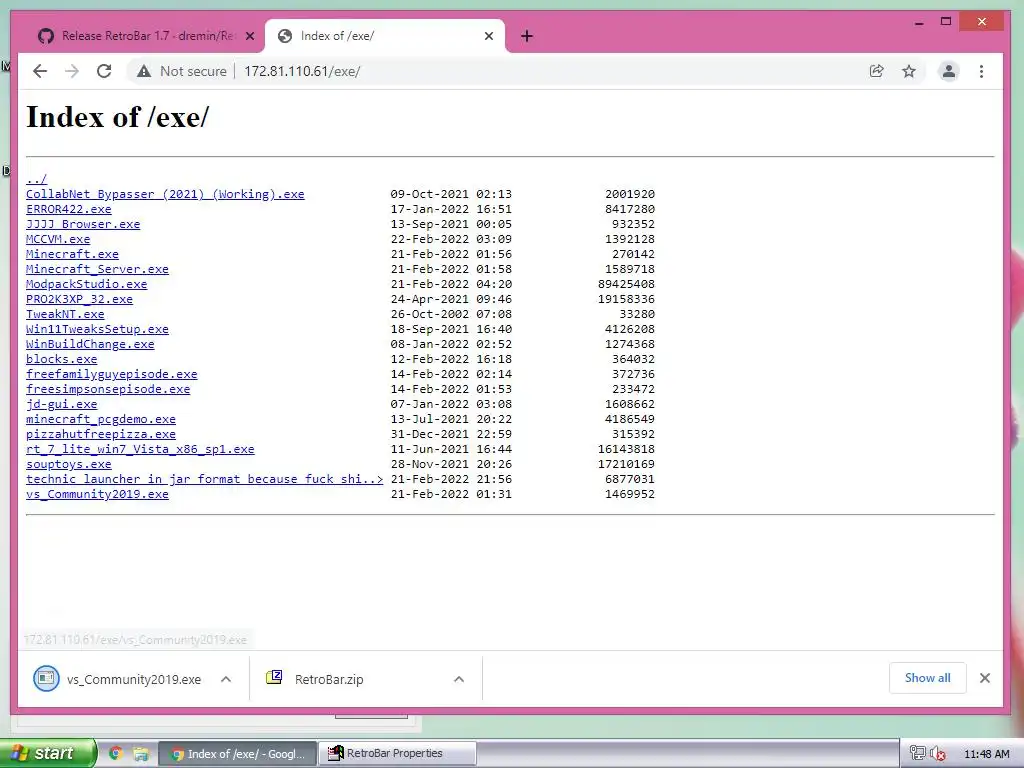Open a new tab with plus button
The image size is (1024, 768).
coord(526,37)
